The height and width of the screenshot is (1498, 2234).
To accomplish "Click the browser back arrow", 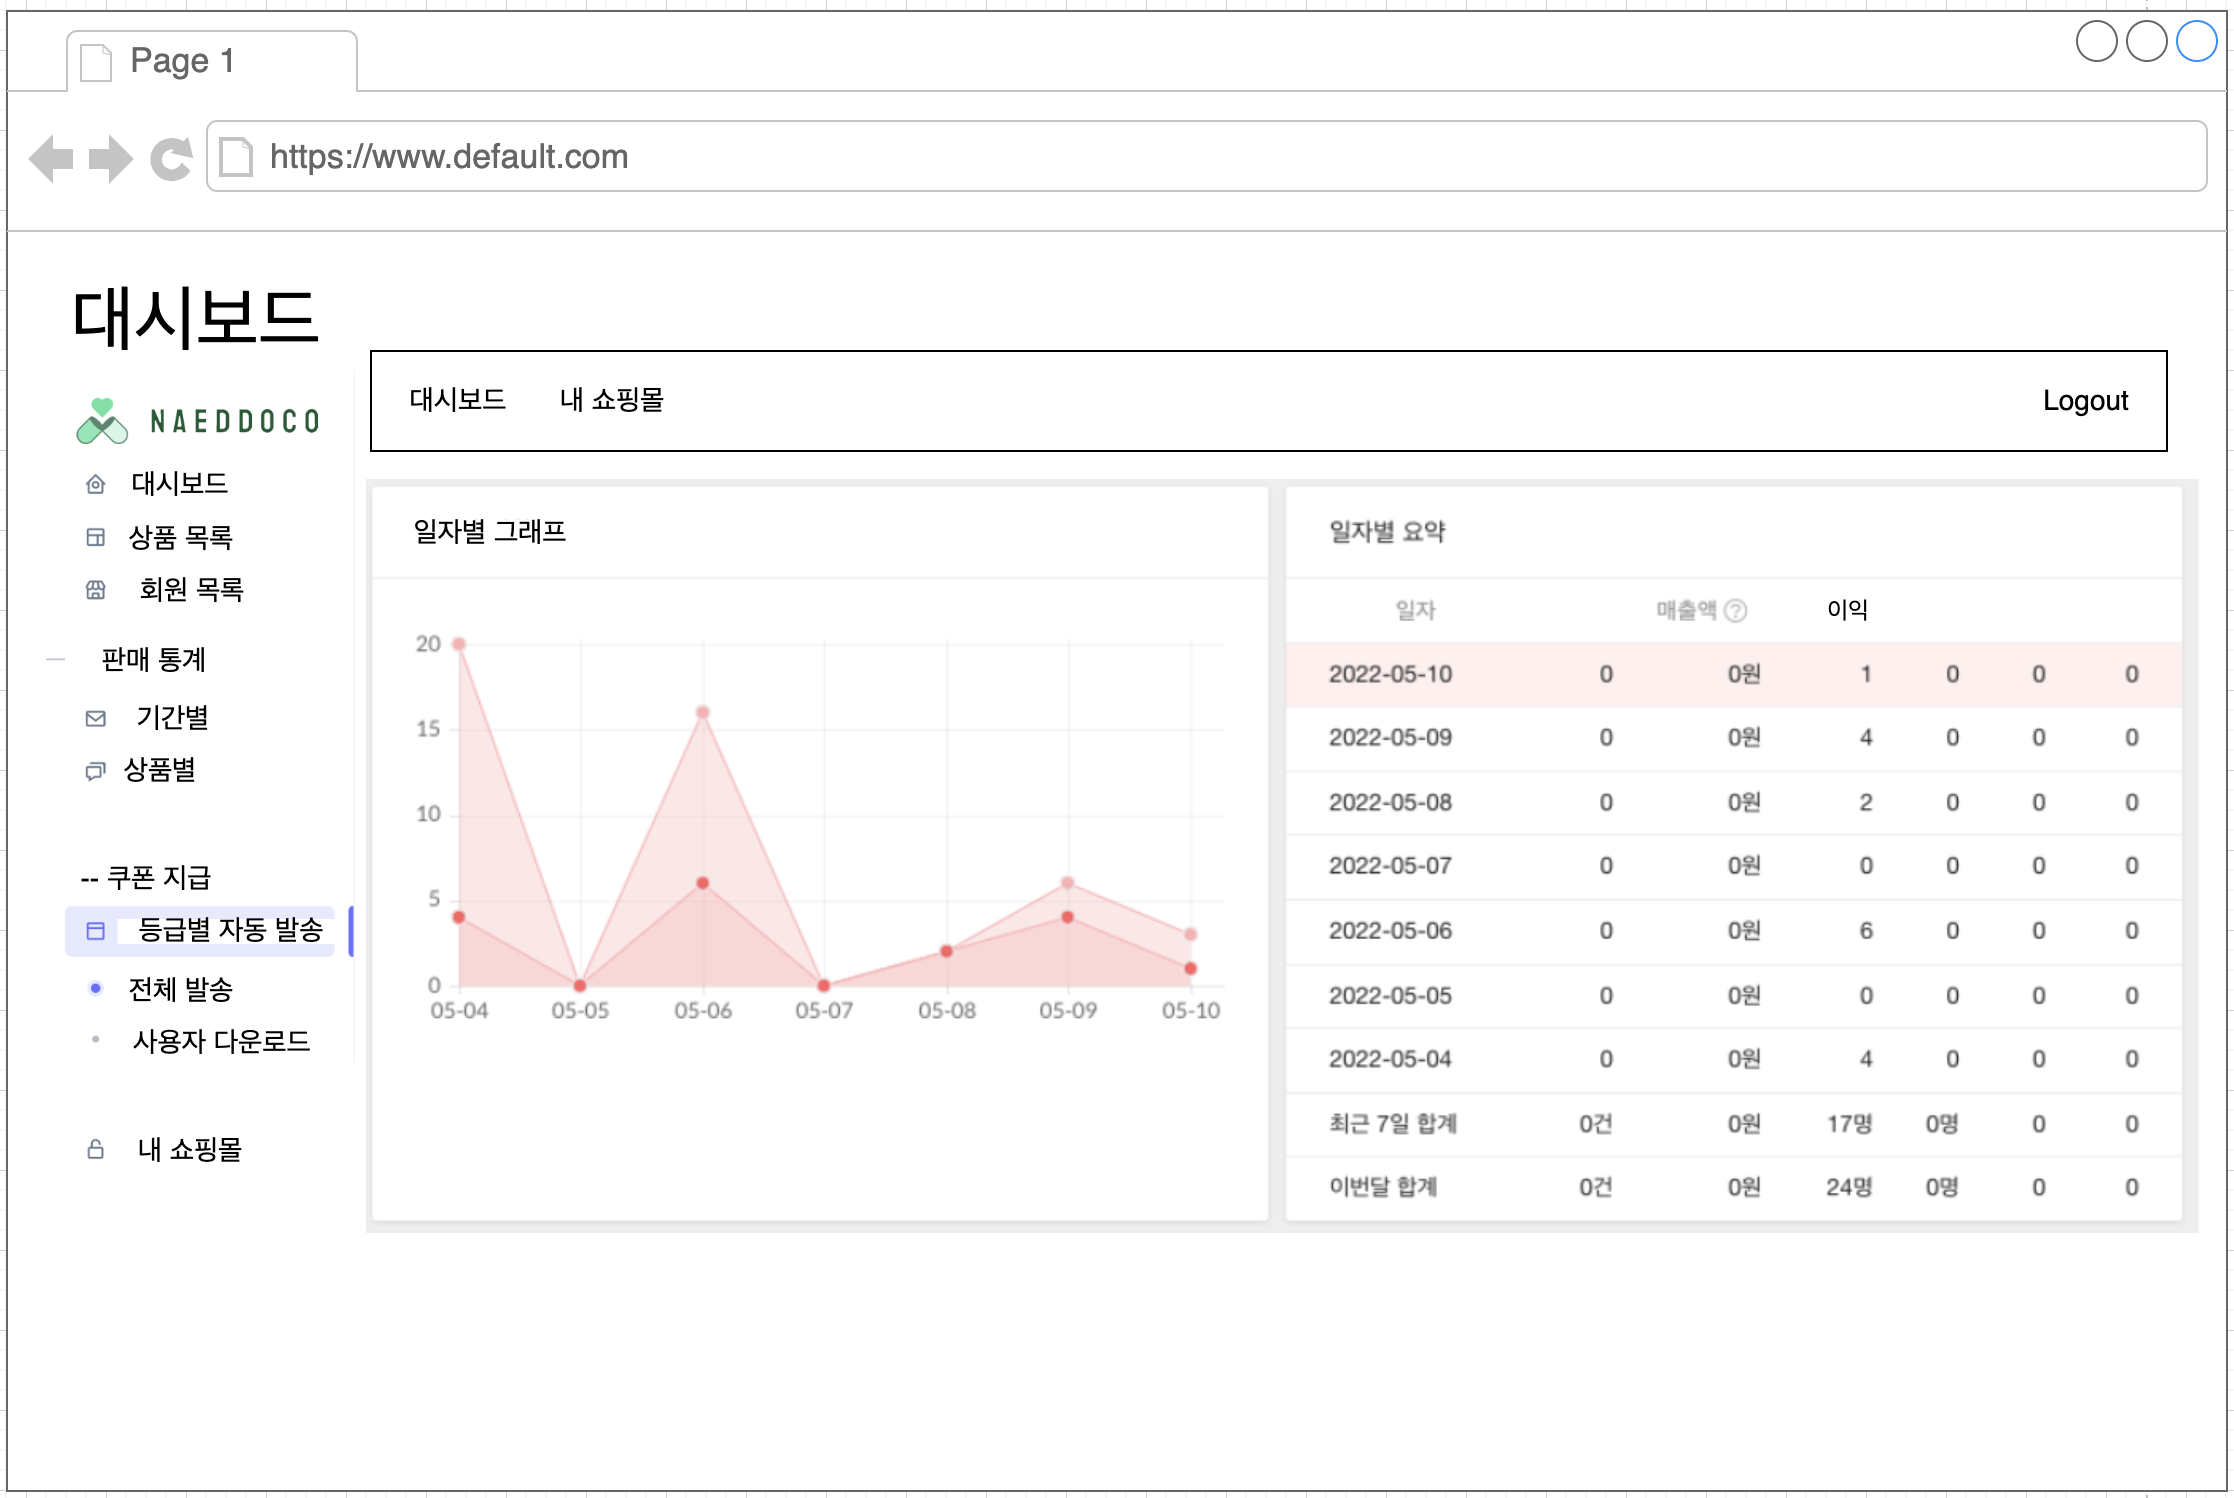I will 52,158.
